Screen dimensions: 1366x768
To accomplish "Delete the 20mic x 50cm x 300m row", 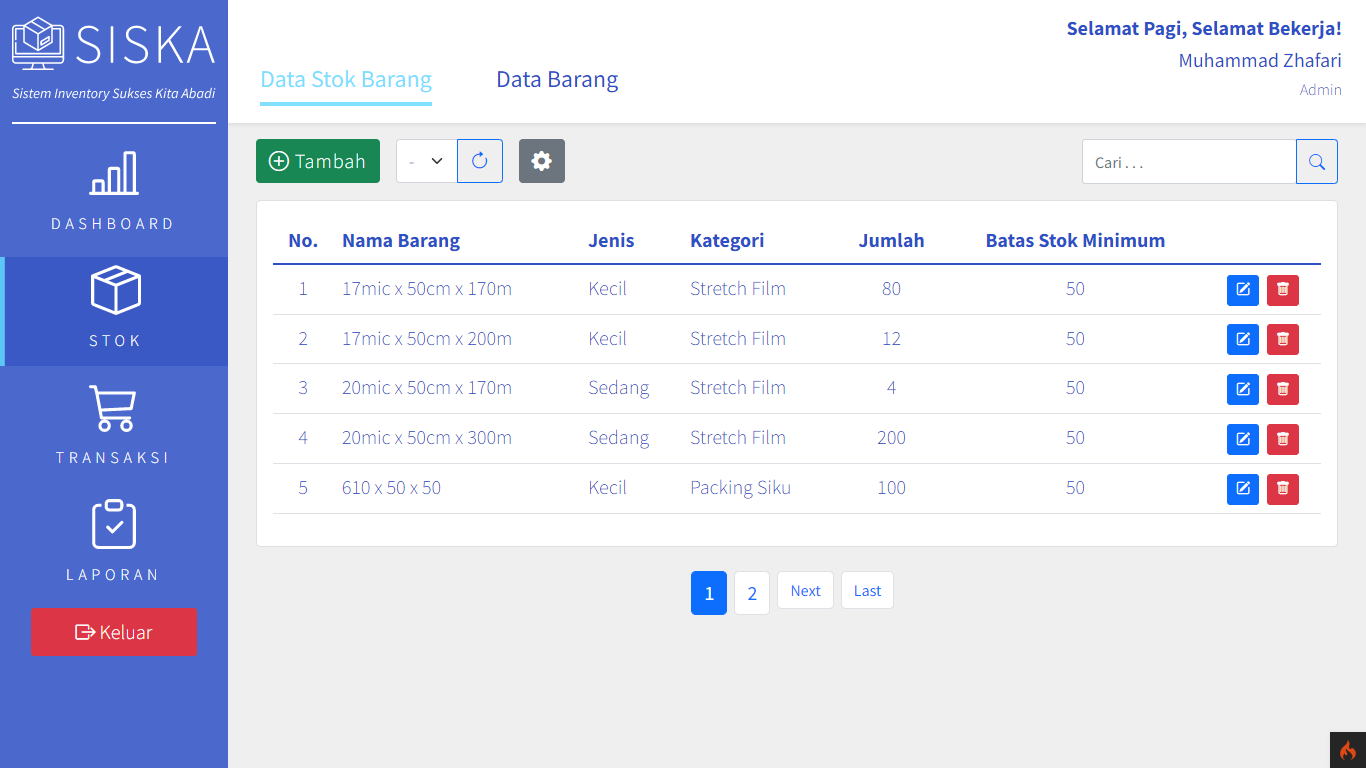I will tap(1283, 439).
